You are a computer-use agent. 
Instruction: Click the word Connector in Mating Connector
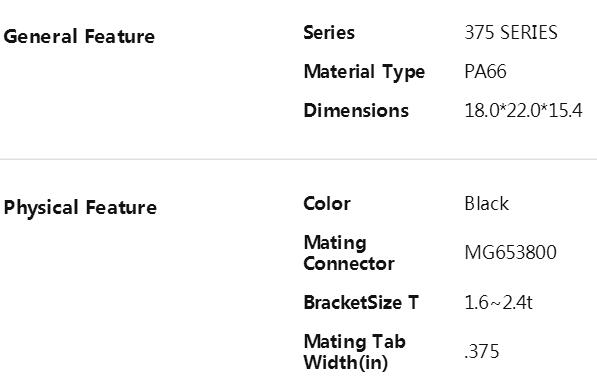pyautogui.click(x=349, y=264)
